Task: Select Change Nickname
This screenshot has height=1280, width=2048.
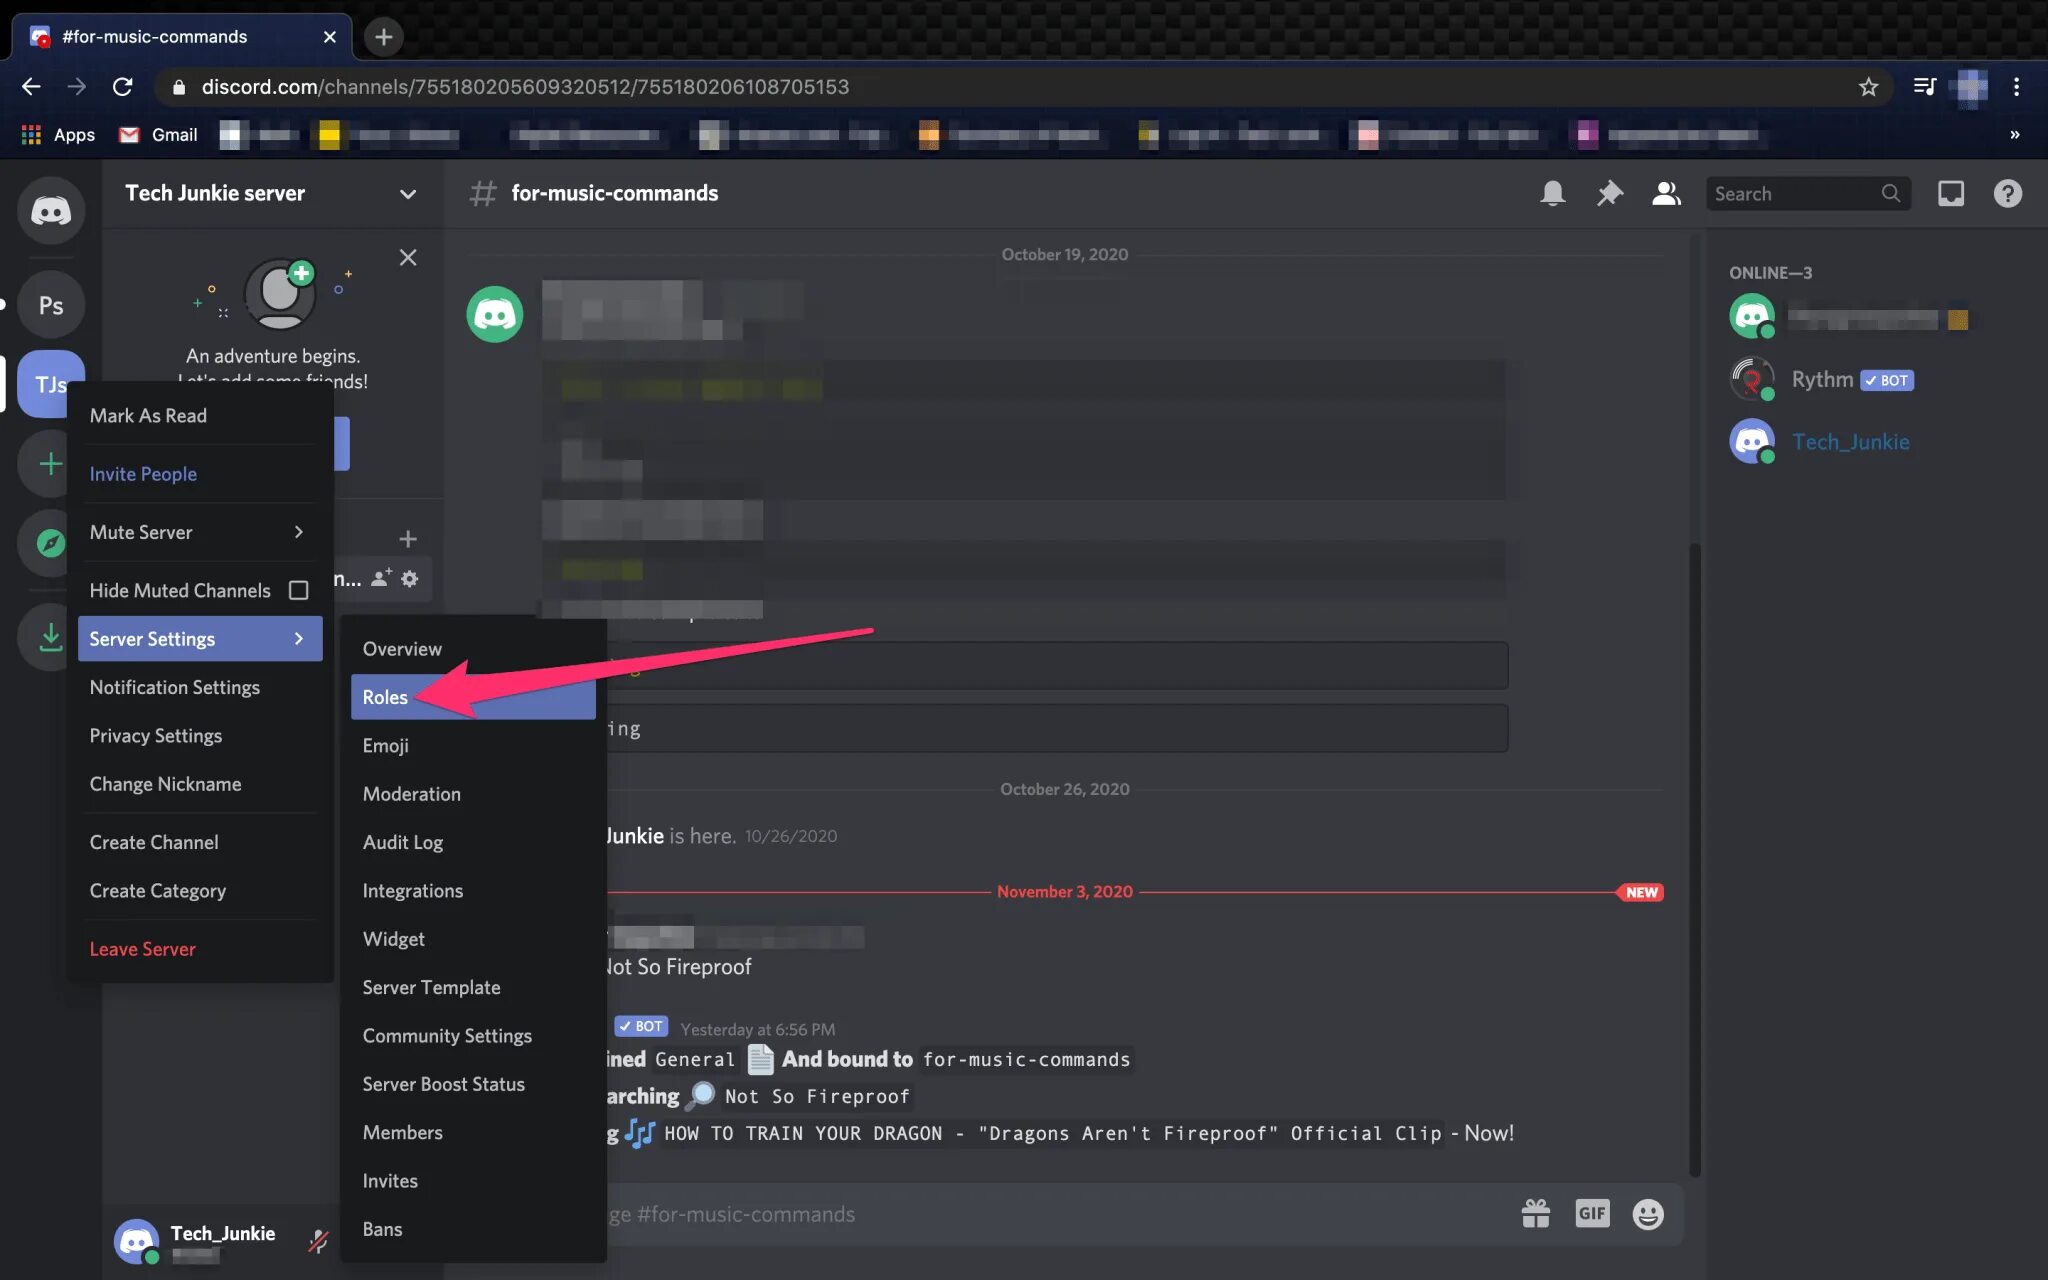Action: (x=200, y=784)
